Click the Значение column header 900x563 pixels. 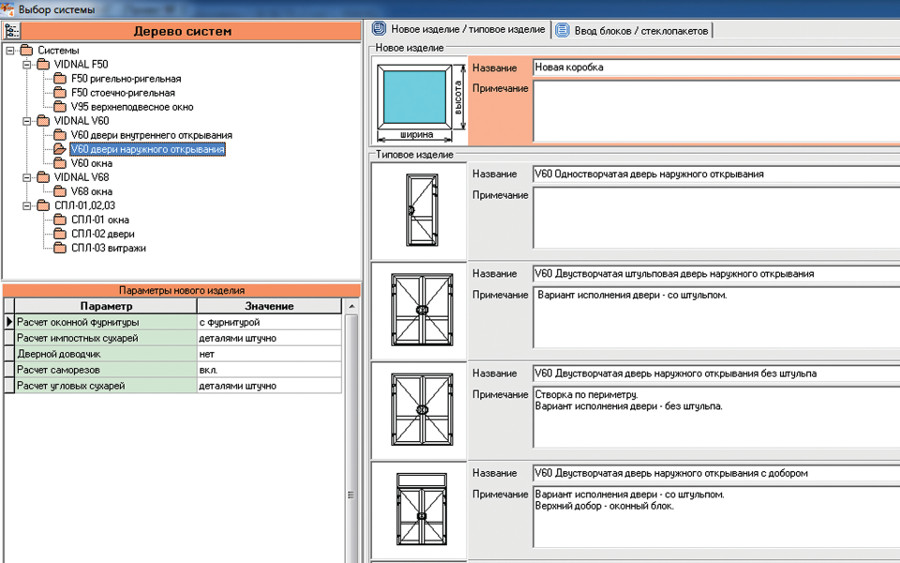269,306
